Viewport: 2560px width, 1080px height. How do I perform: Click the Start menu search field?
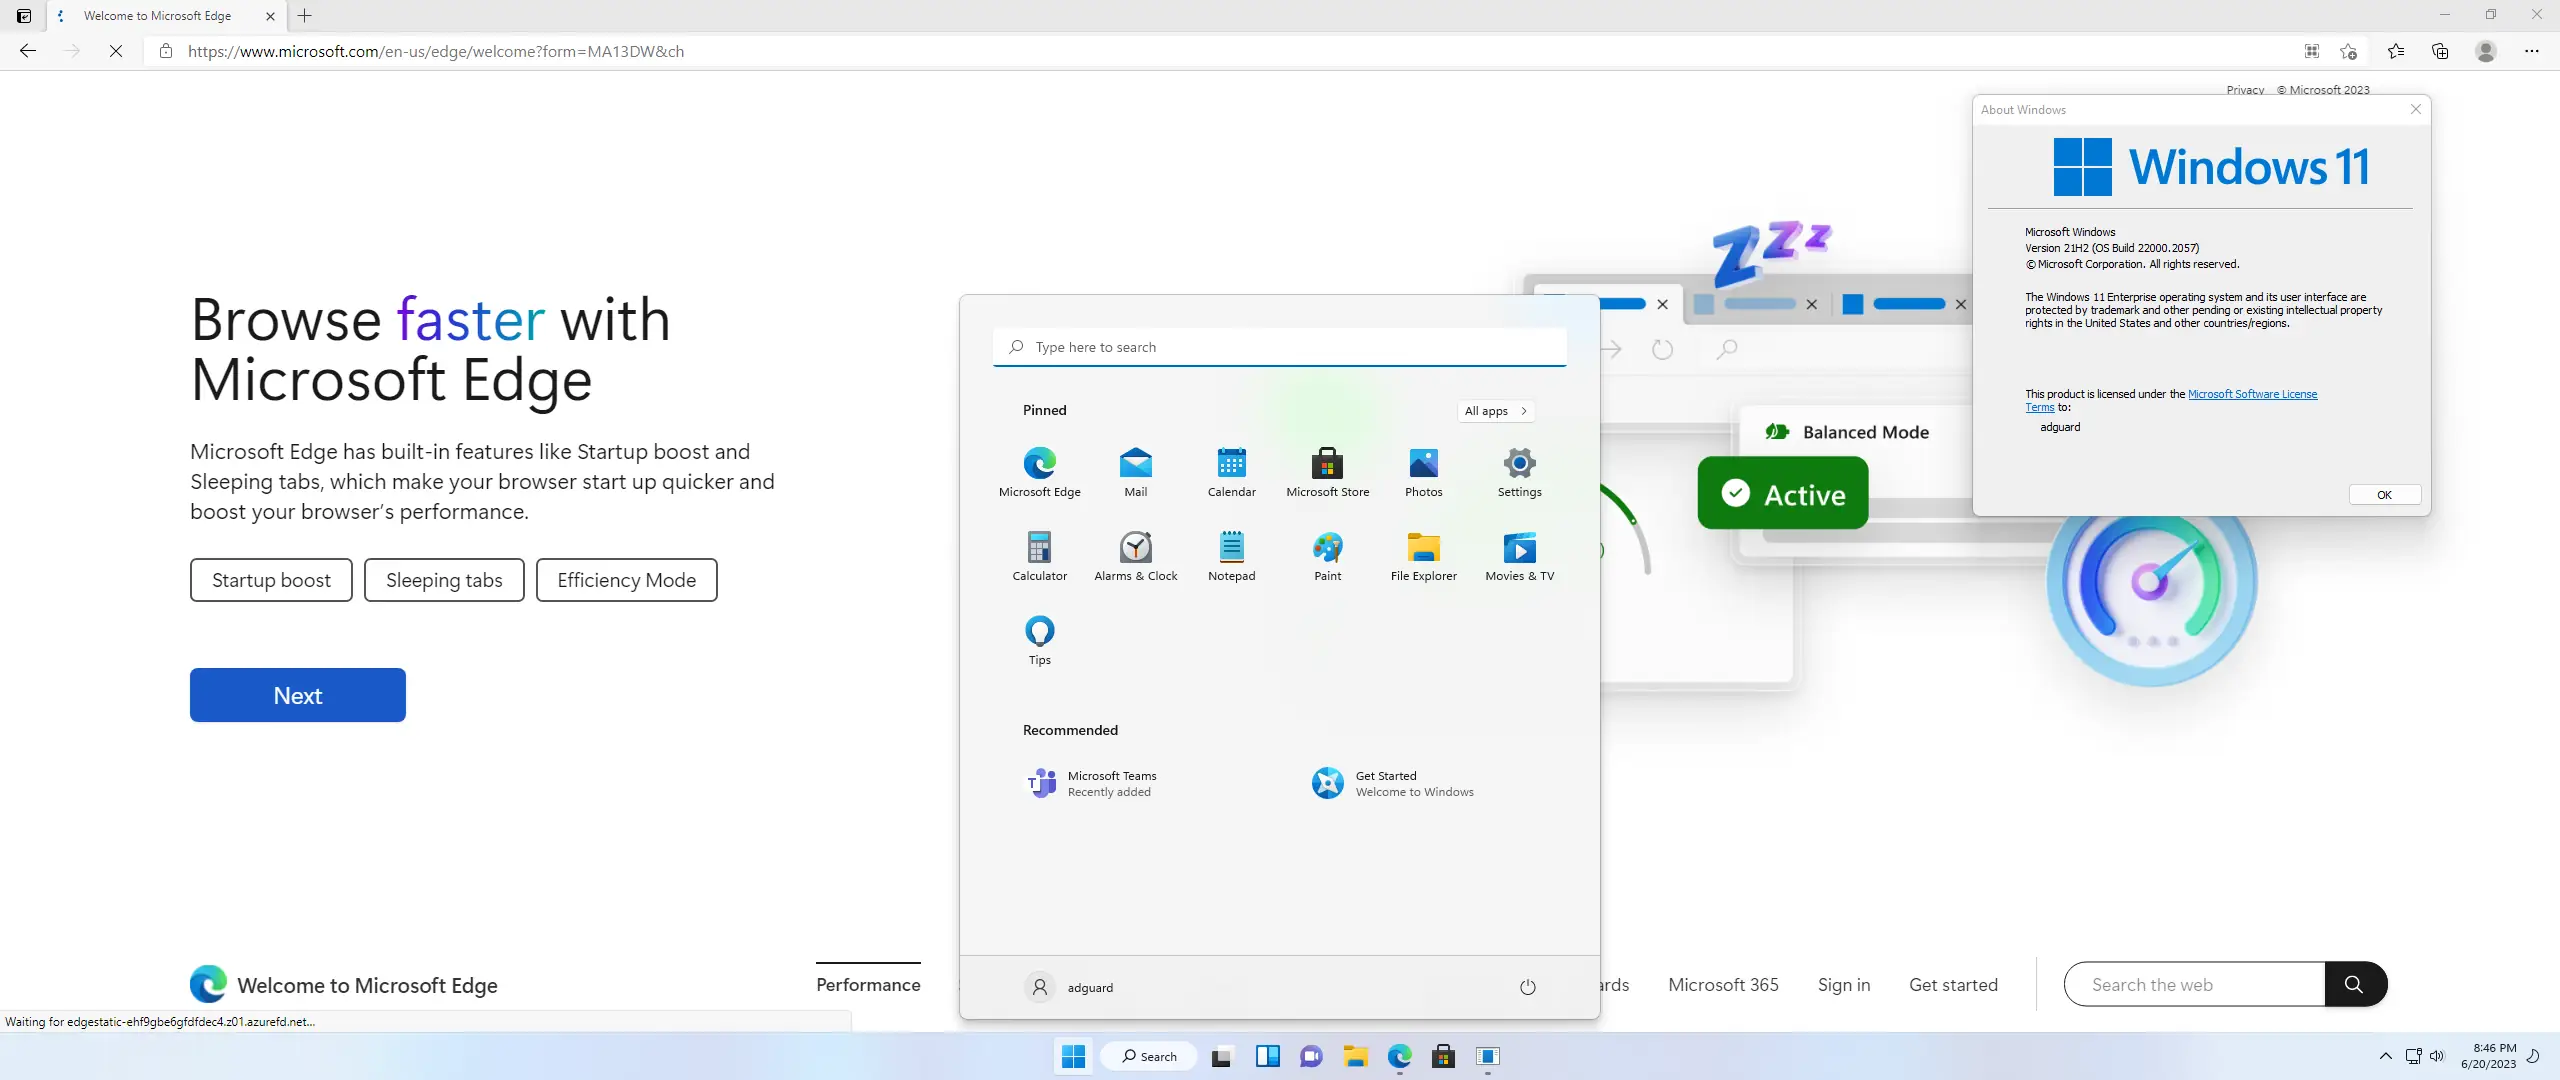1280,347
